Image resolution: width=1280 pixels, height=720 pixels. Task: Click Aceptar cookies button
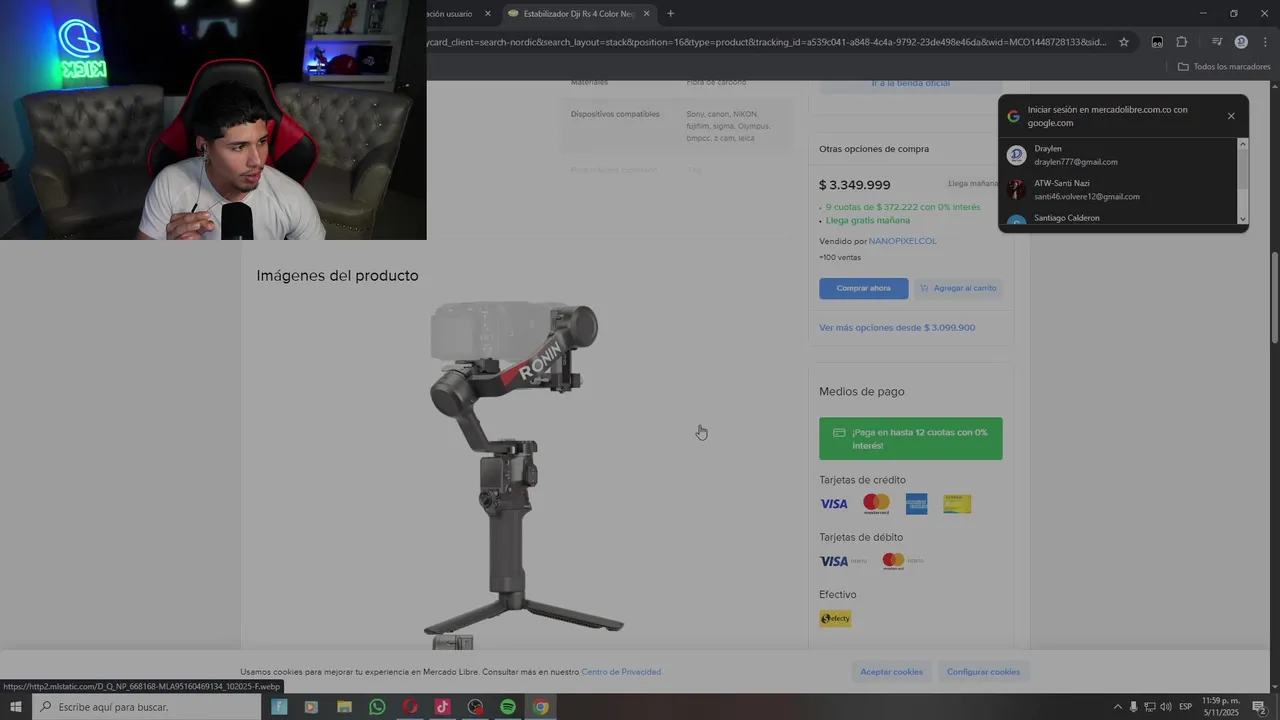[x=892, y=672]
